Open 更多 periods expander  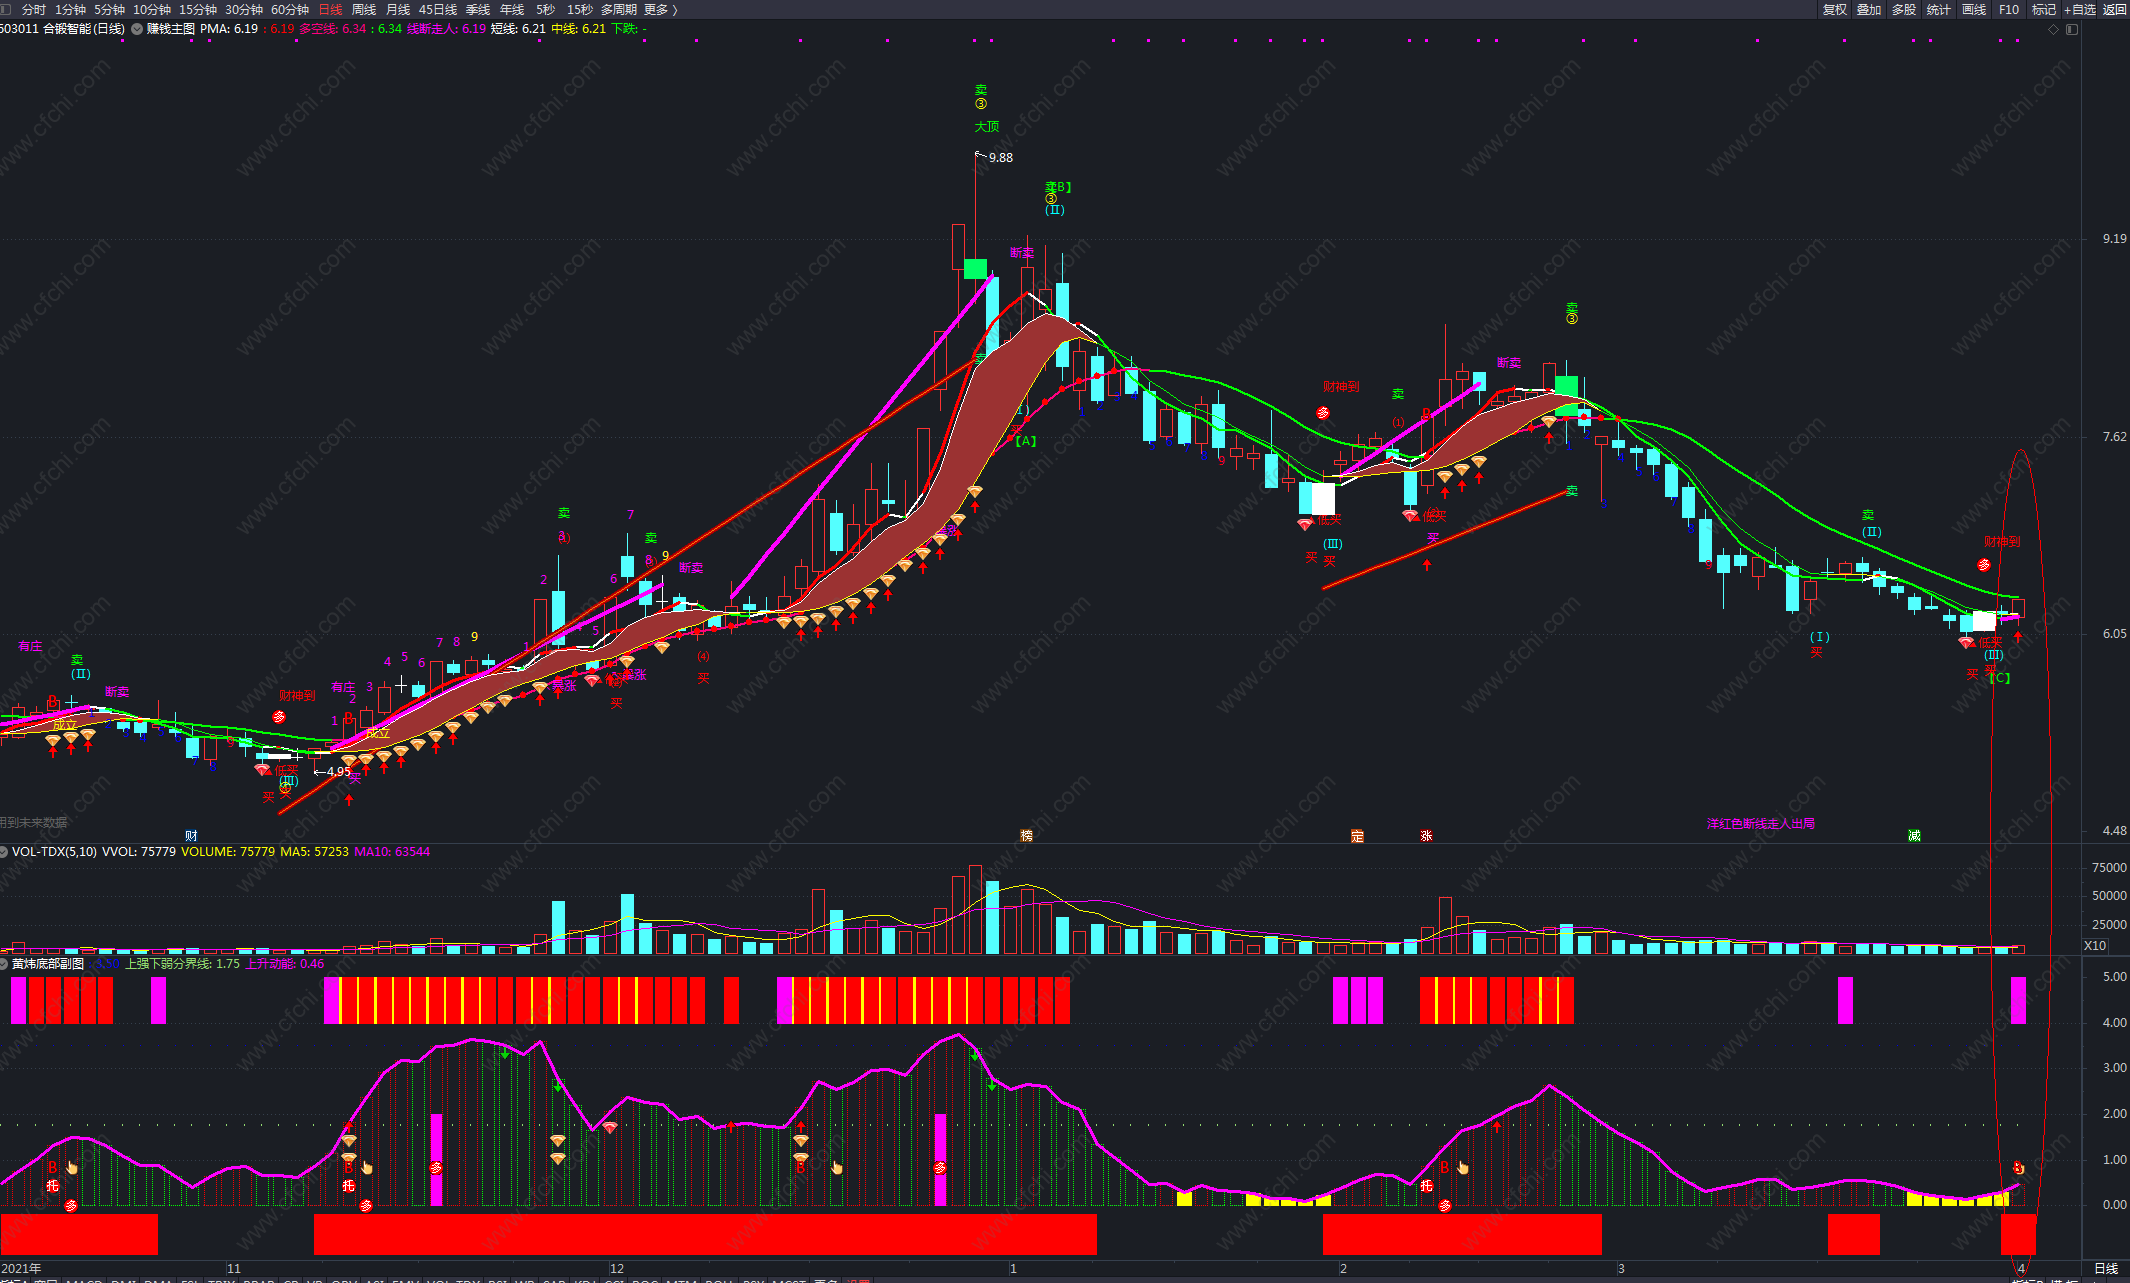(x=660, y=9)
